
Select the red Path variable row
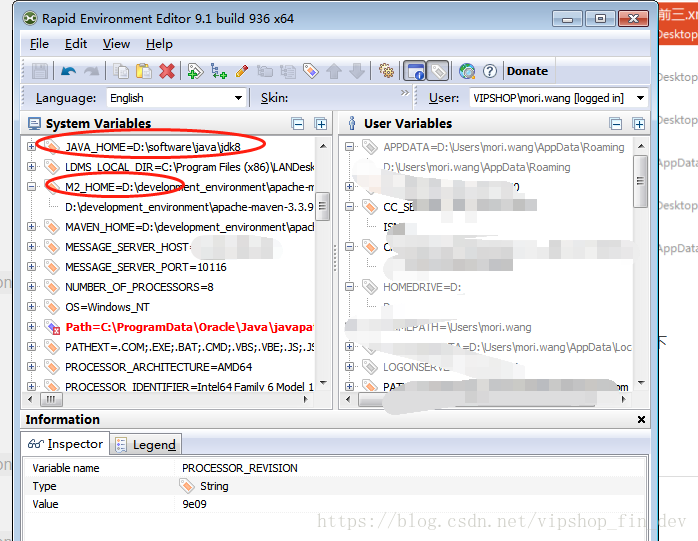click(189, 327)
